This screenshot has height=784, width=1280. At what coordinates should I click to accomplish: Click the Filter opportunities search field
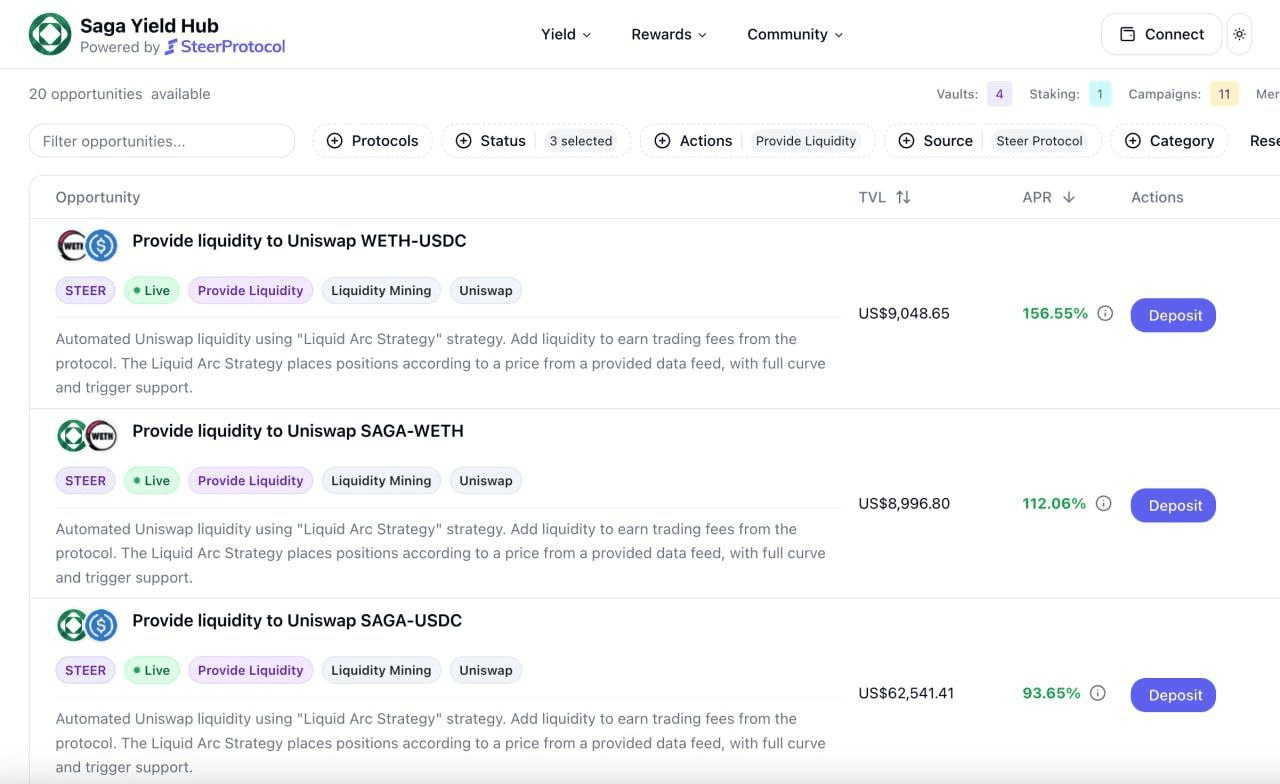[162, 141]
